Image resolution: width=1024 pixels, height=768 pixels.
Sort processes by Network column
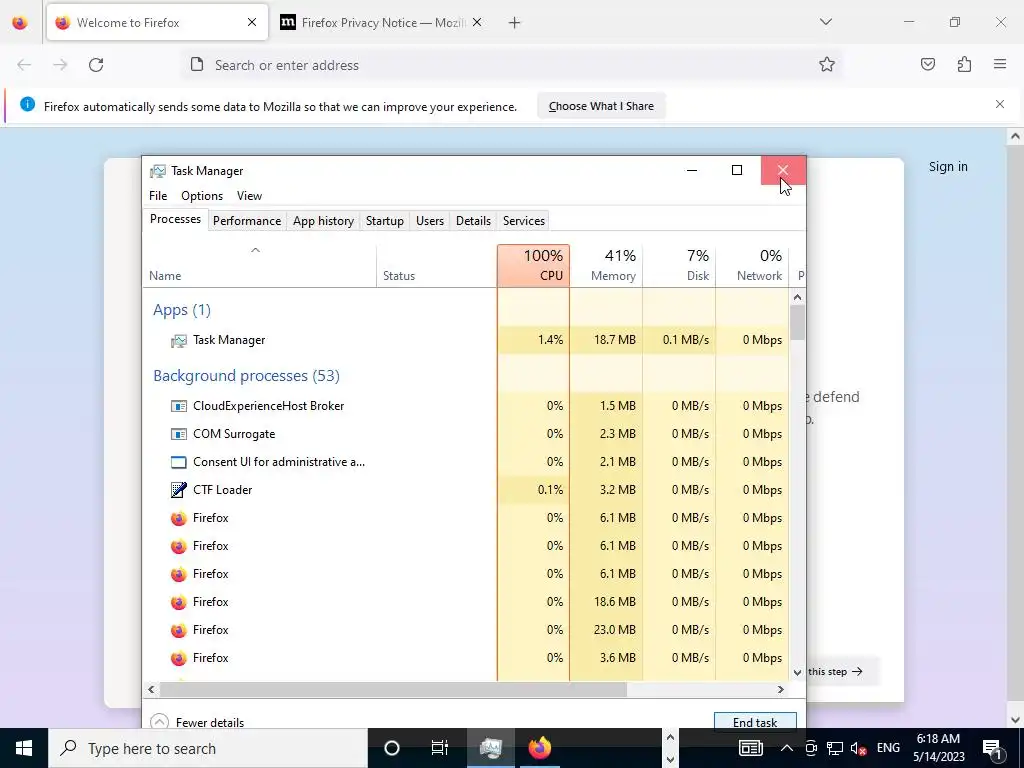tap(752, 266)
